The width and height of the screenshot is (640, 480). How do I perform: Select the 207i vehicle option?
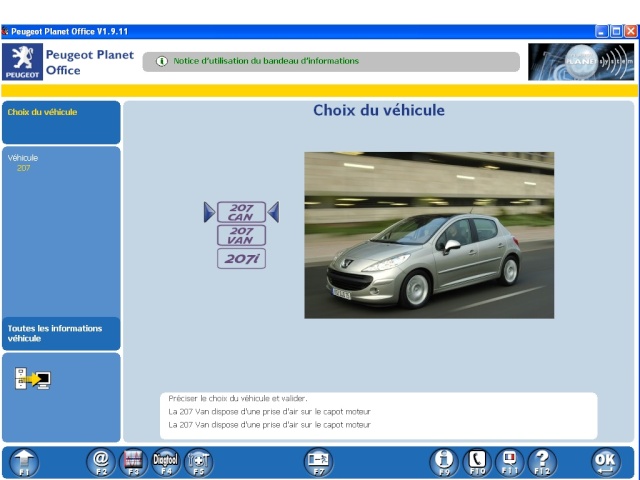point(241,258)
